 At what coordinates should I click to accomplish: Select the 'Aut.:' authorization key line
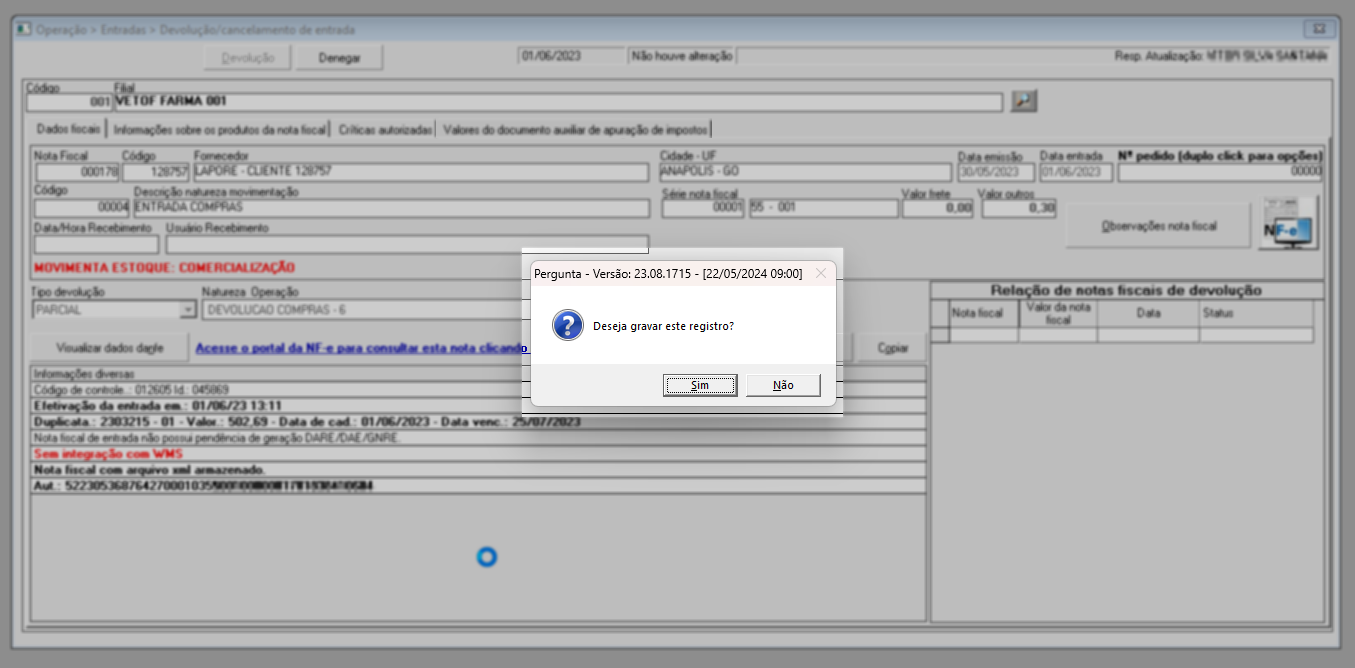click(x=478, y=486)
